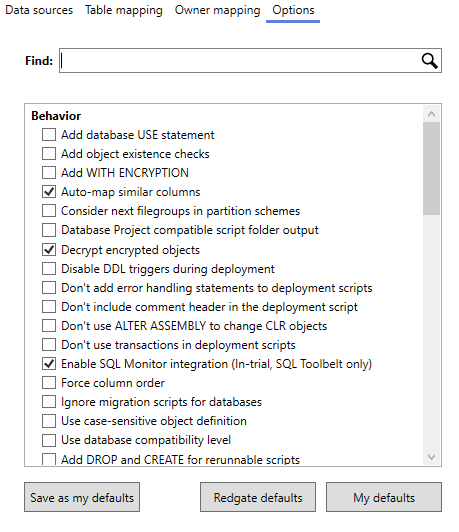Image resolution: width=459 pixels, height=532 pixels.
Task: Click the scrollbar up arrow
Action: click(x=432, y=114)
